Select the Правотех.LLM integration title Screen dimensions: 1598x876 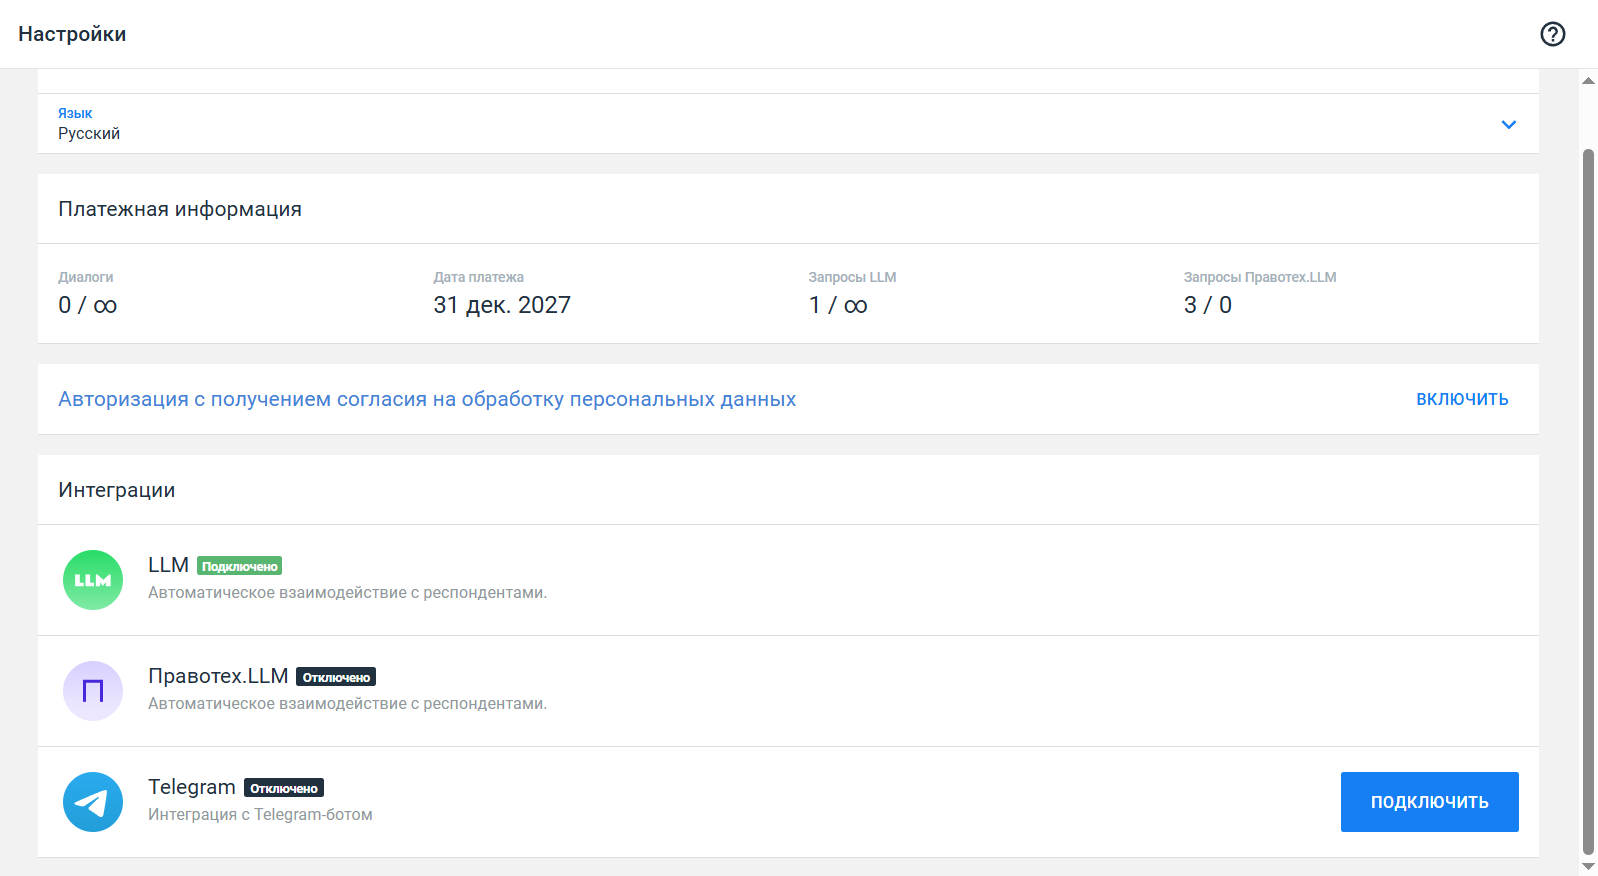(218, 676)
